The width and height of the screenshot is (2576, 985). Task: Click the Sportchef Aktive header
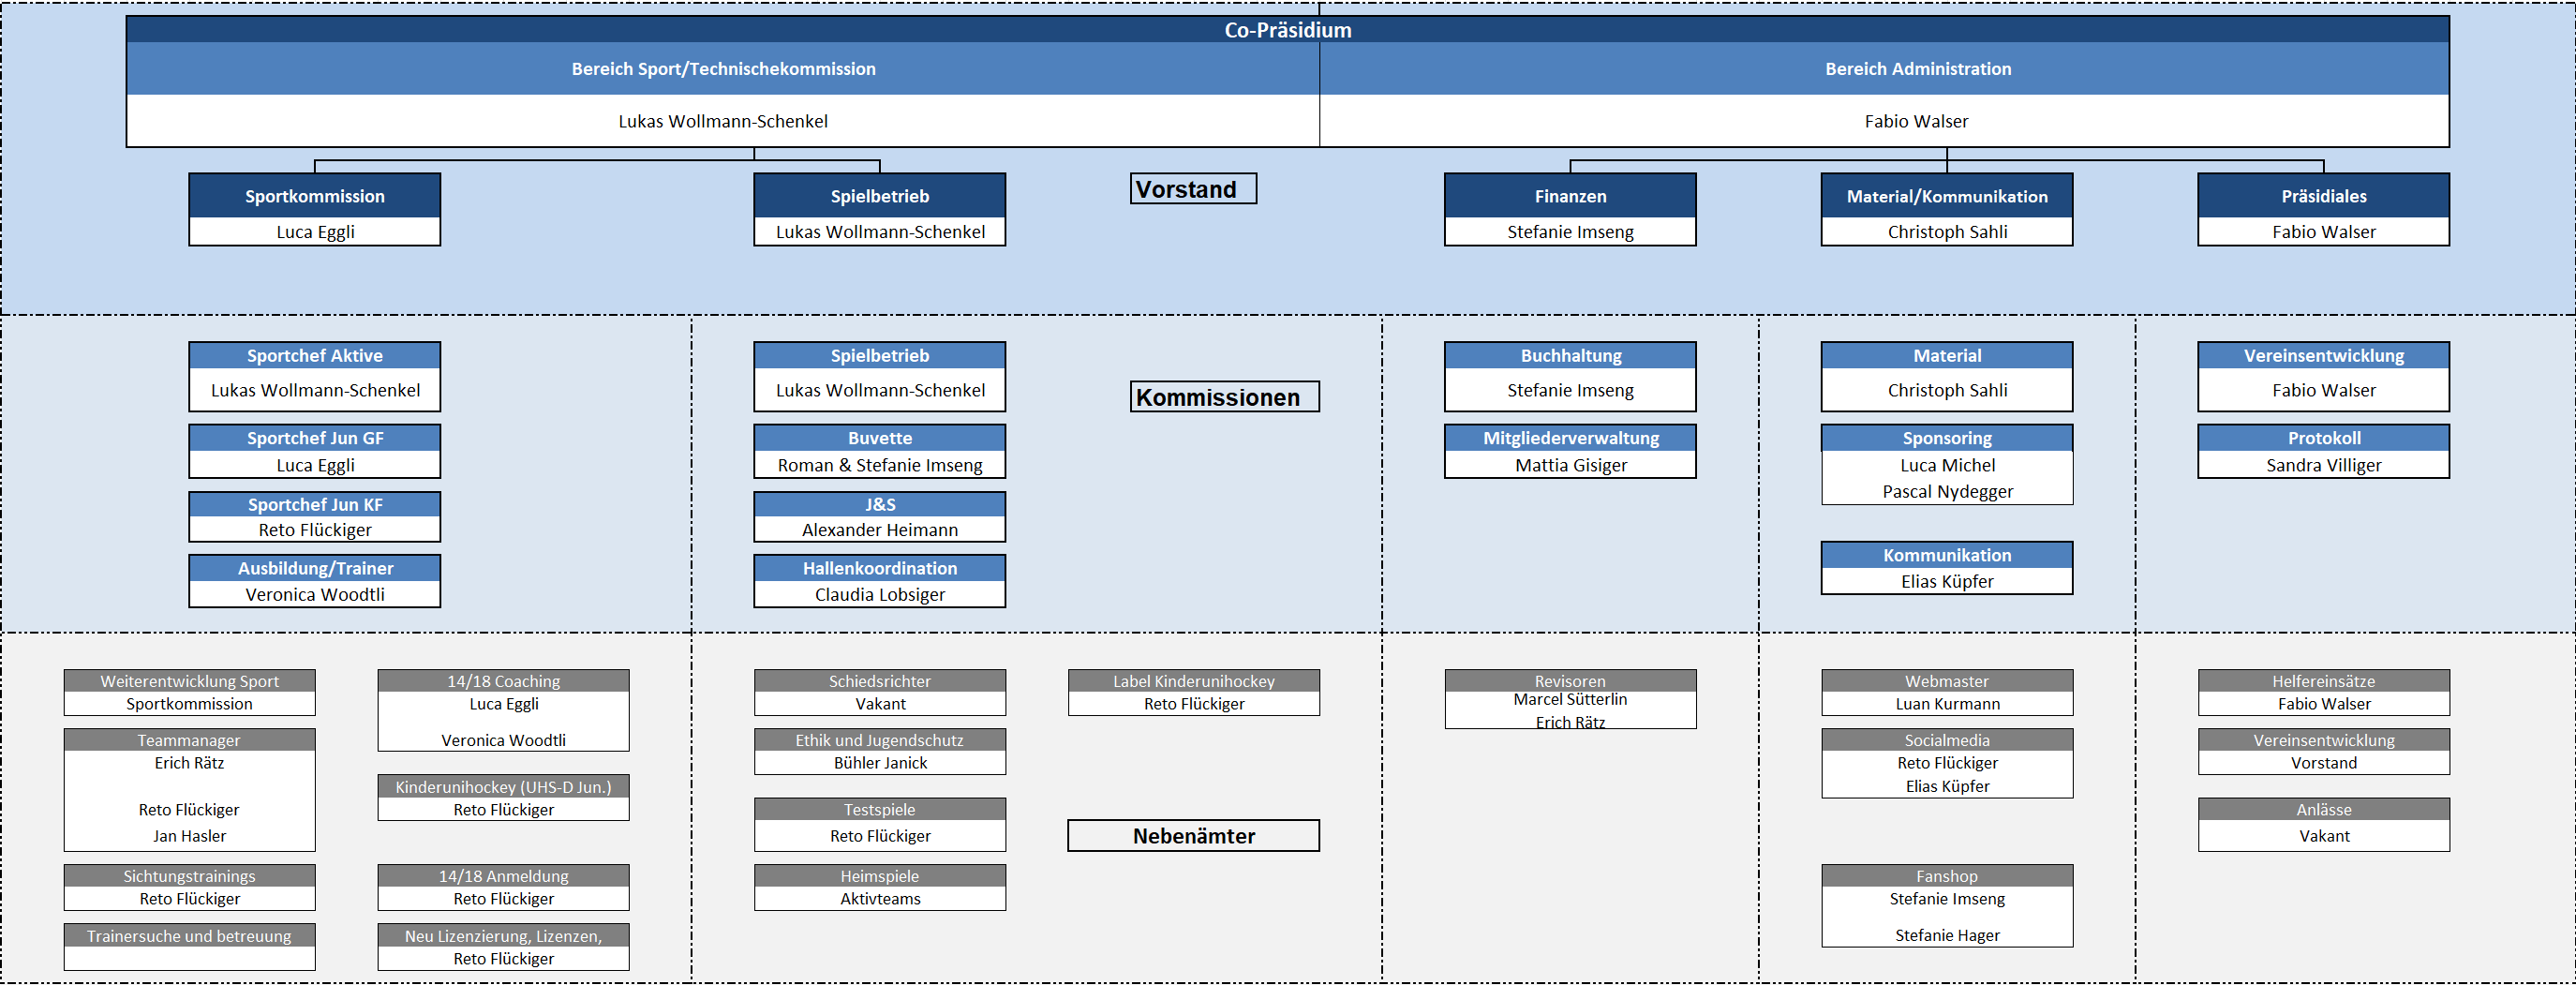314,356
